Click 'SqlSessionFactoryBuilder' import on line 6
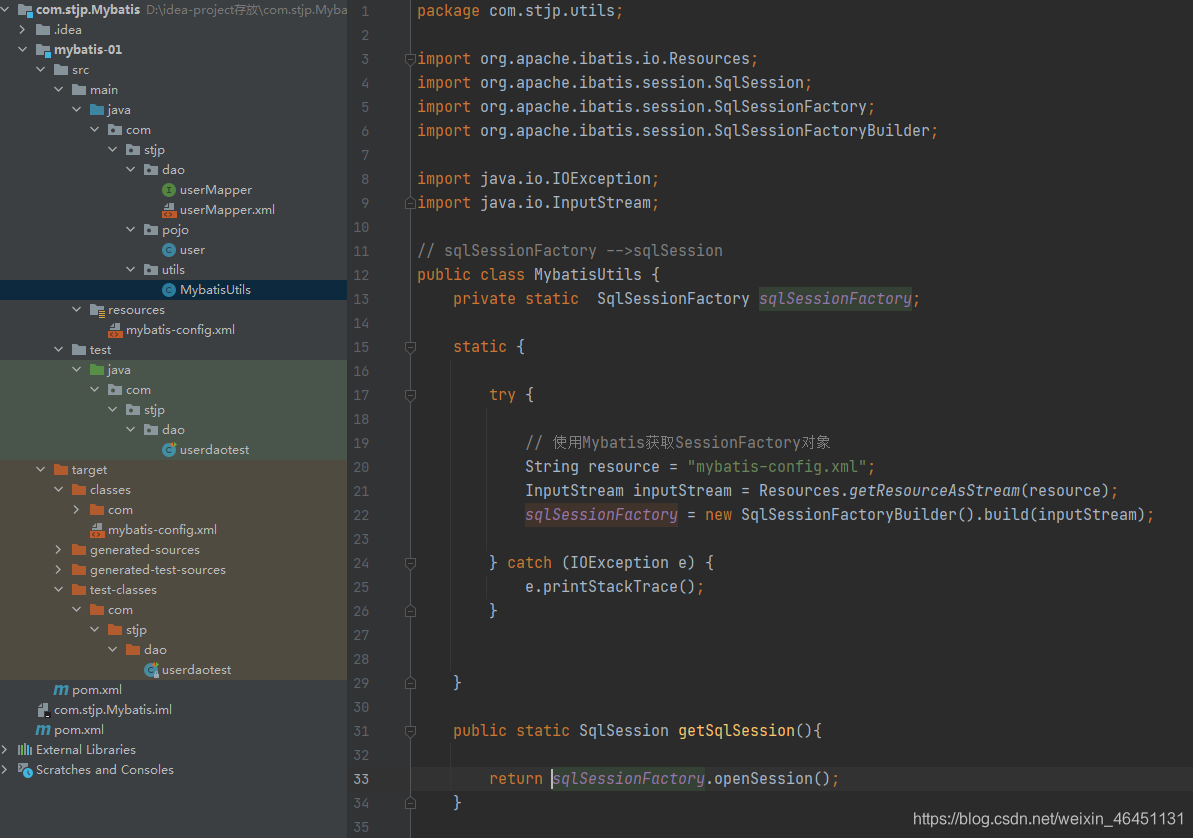 point(822,131)
